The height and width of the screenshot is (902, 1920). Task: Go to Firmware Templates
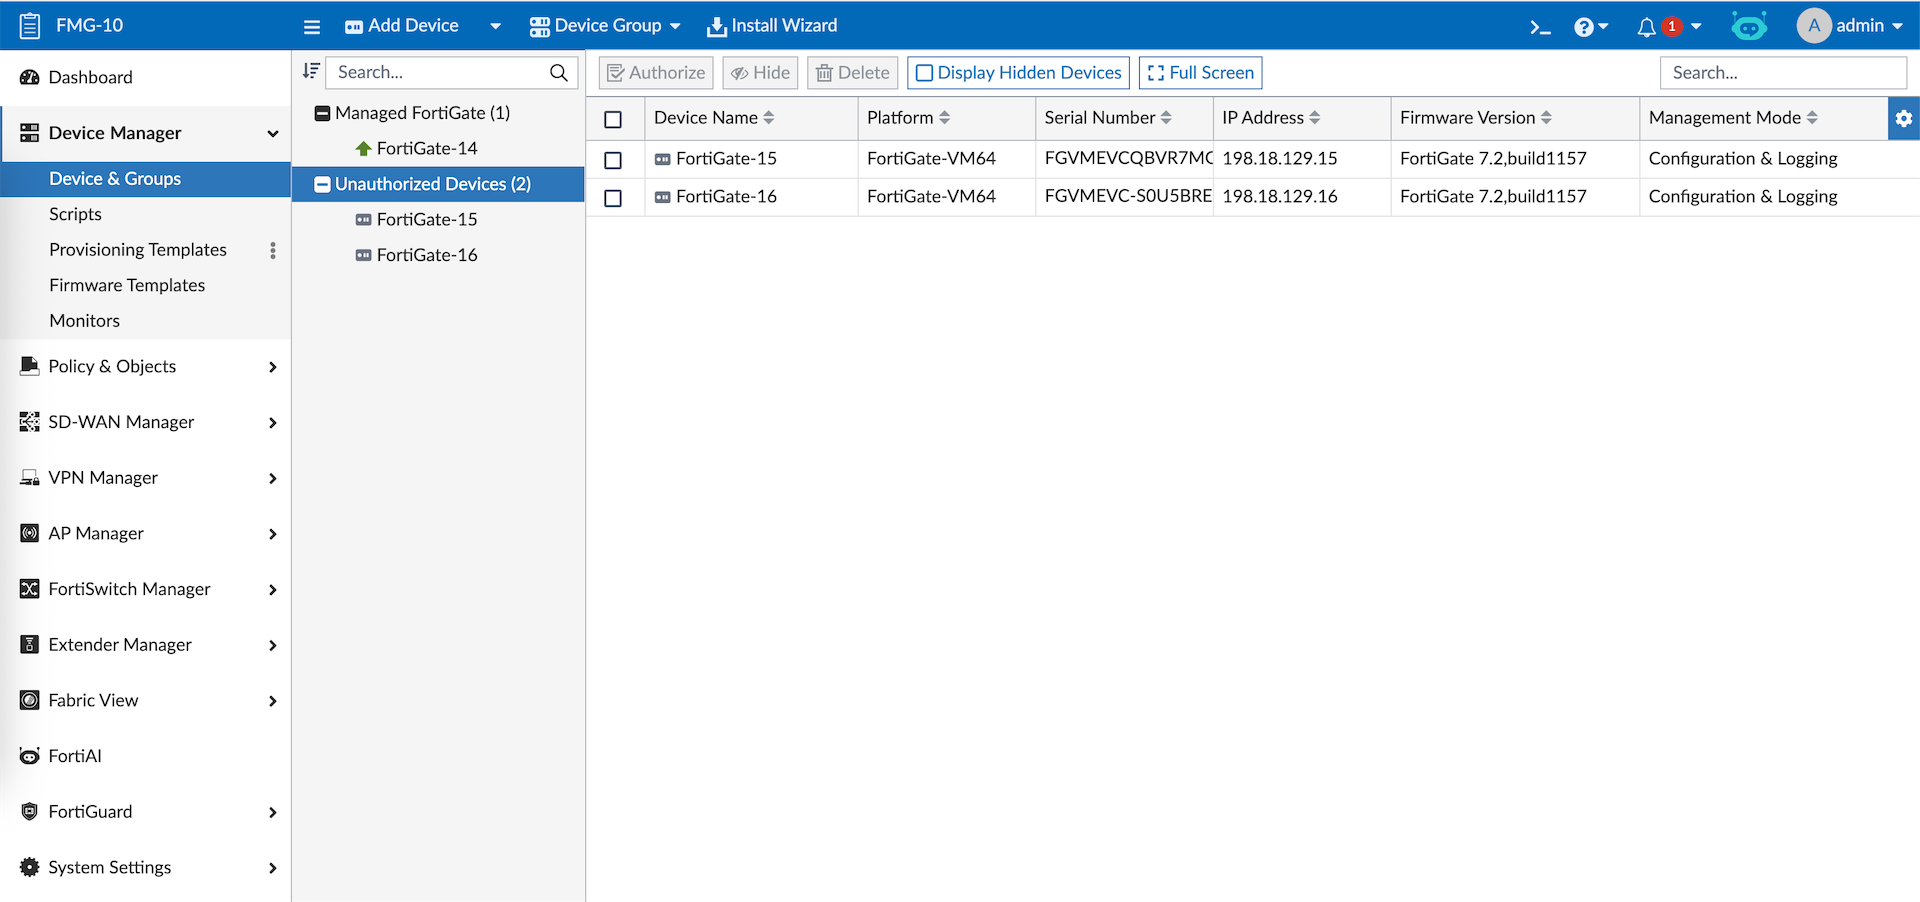click(127, 285)
